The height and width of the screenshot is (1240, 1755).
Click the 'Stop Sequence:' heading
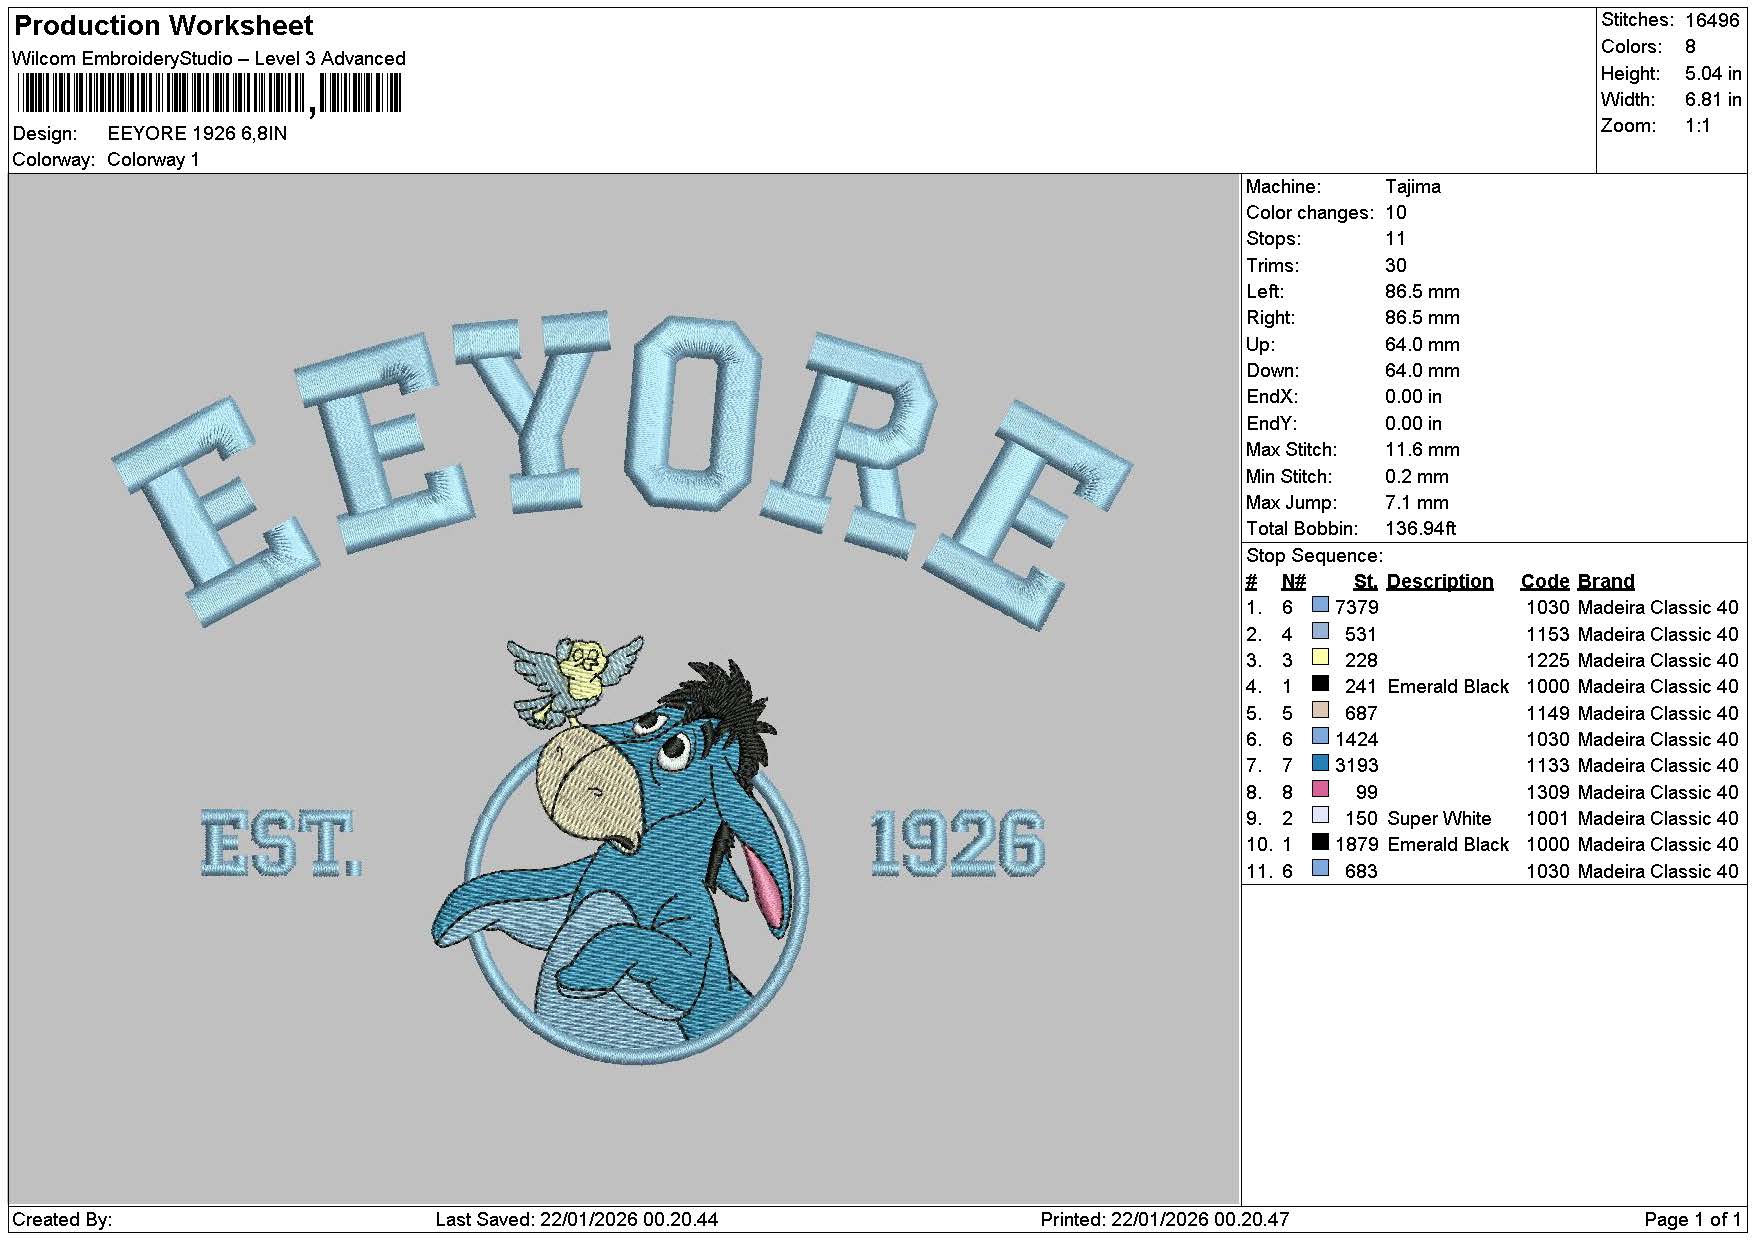click(1314, 555)
